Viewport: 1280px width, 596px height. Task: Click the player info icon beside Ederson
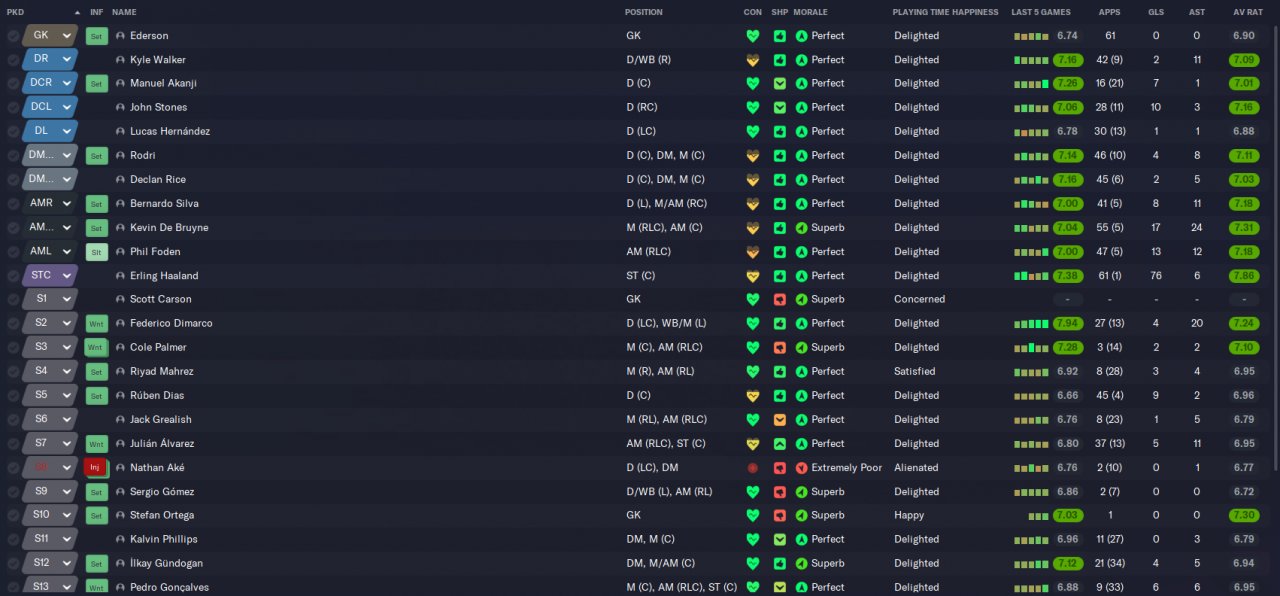tap(121, 36)
